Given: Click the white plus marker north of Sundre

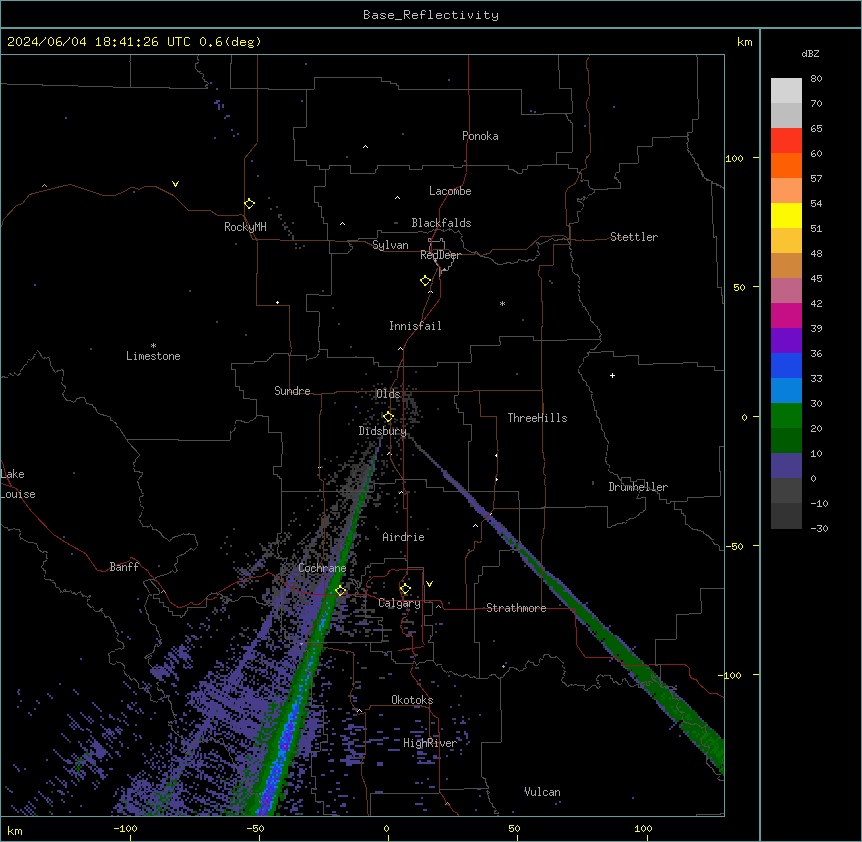Looking at the screenshot, I should (278, 302).
